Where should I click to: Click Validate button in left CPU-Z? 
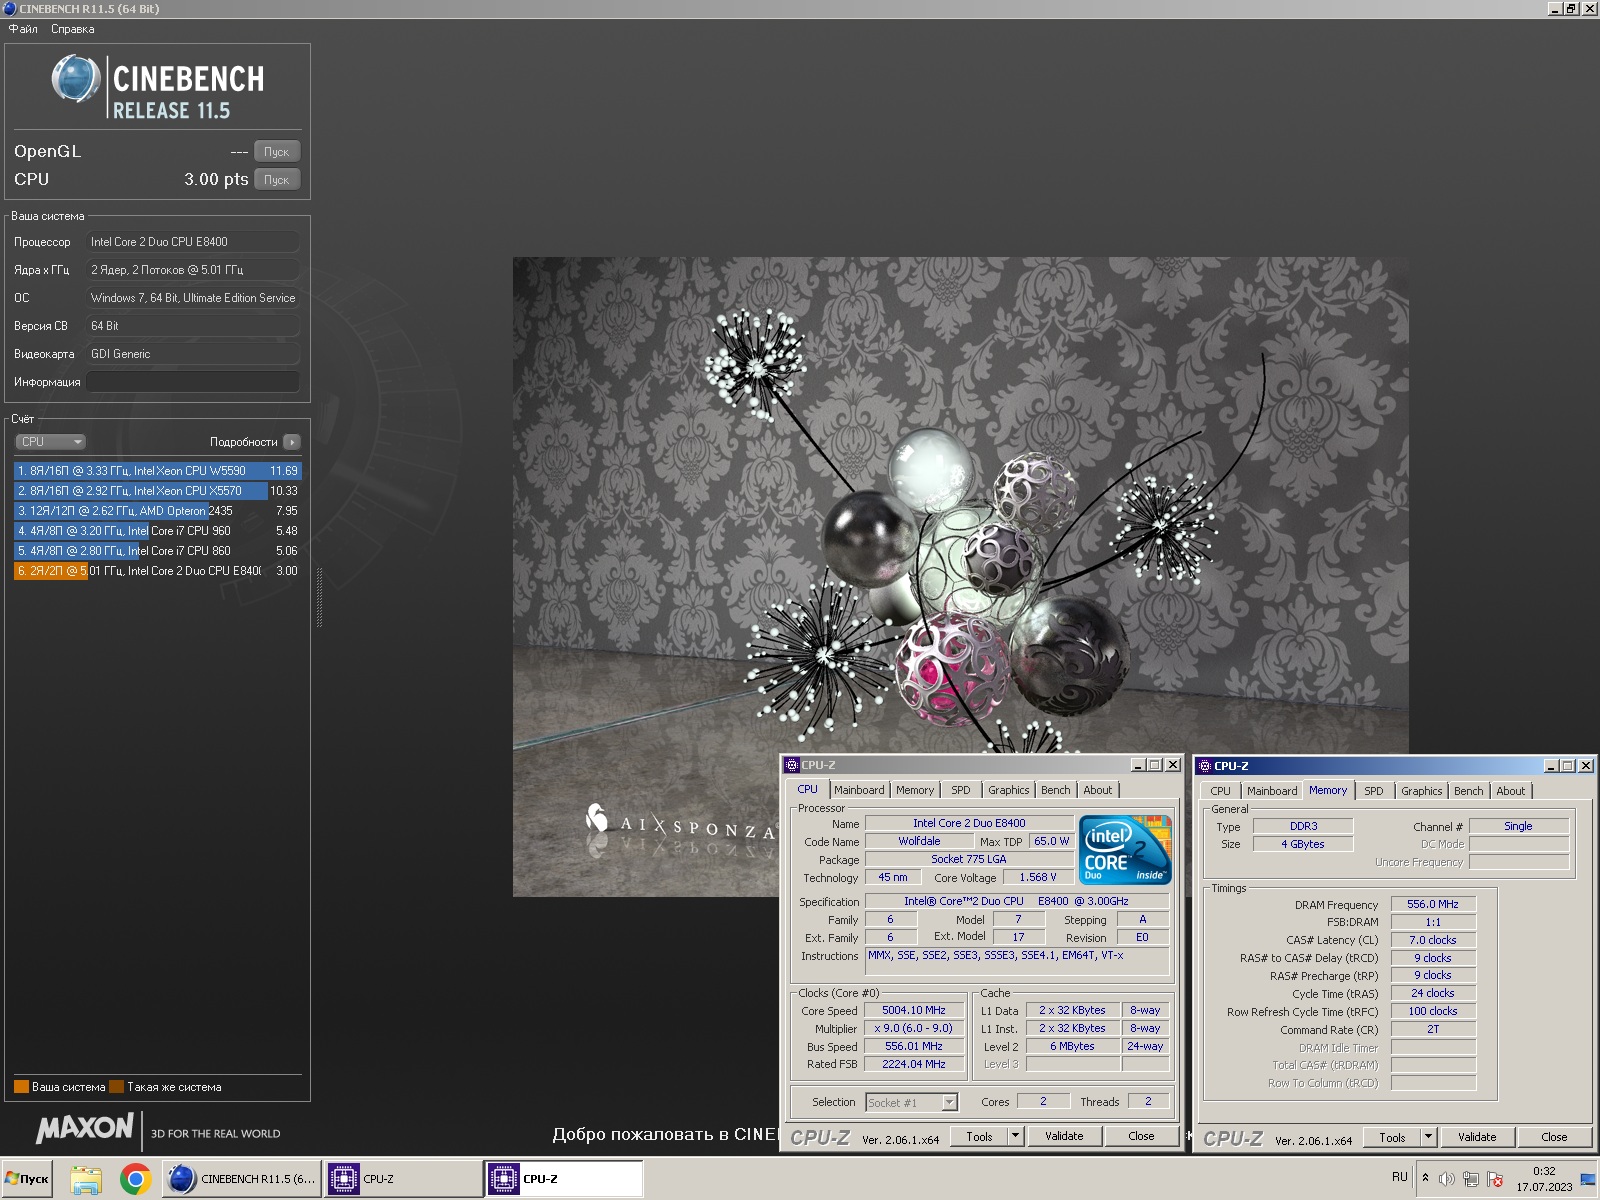1064,1136
